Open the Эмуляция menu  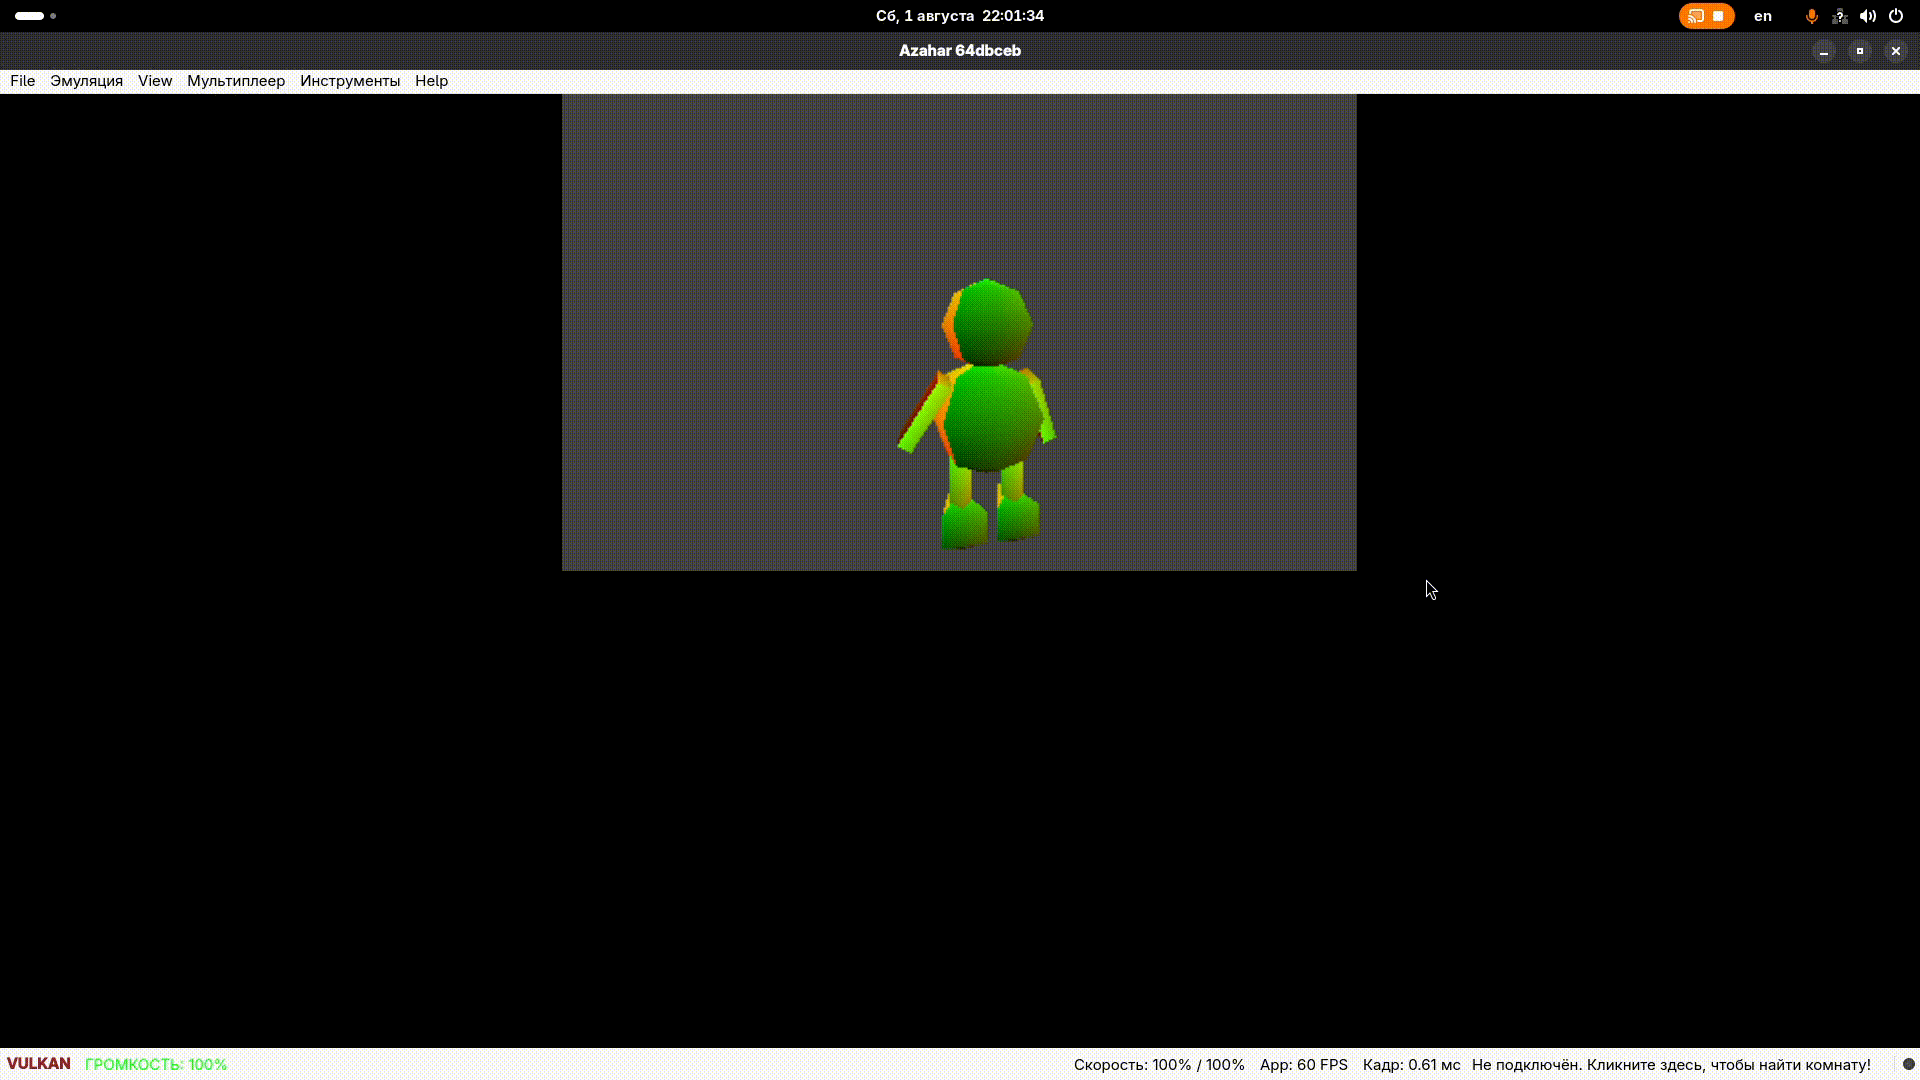click(x=86, y=81)
